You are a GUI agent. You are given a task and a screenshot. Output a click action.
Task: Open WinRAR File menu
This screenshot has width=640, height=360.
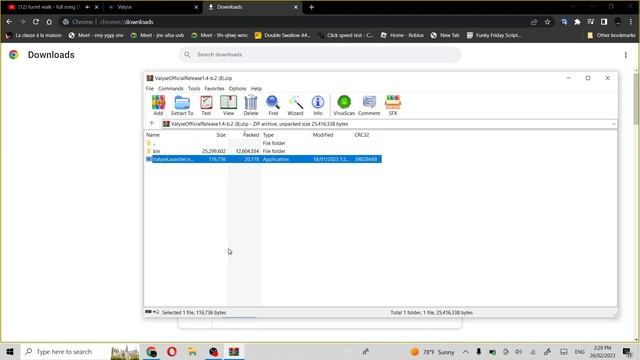pyautogui.click(x=150, y=89)
